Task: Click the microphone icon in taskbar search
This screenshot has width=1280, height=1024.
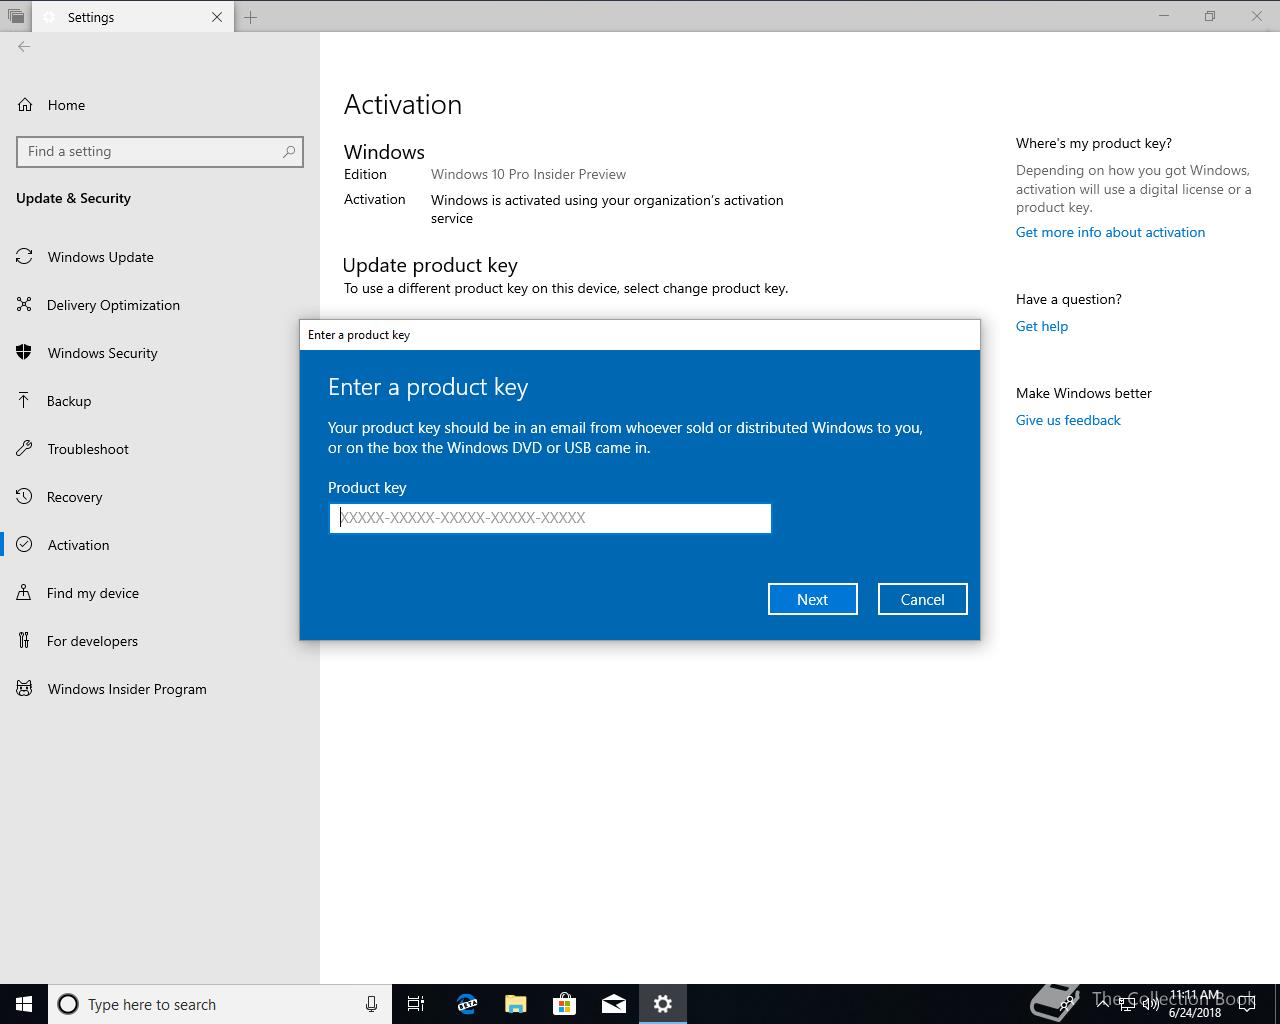Action: [x=371, y=1004]
